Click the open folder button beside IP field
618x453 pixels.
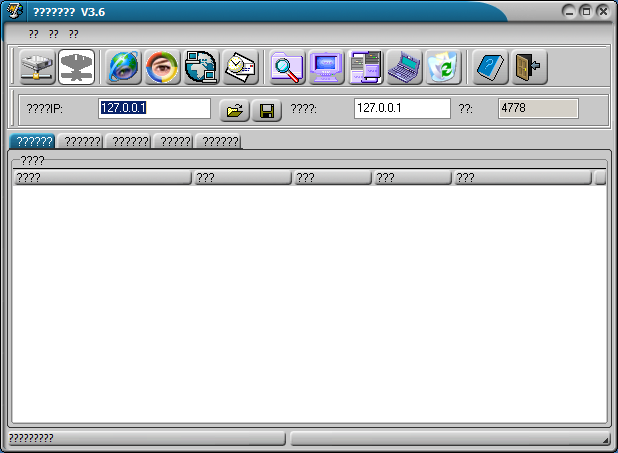pos(234,110)
